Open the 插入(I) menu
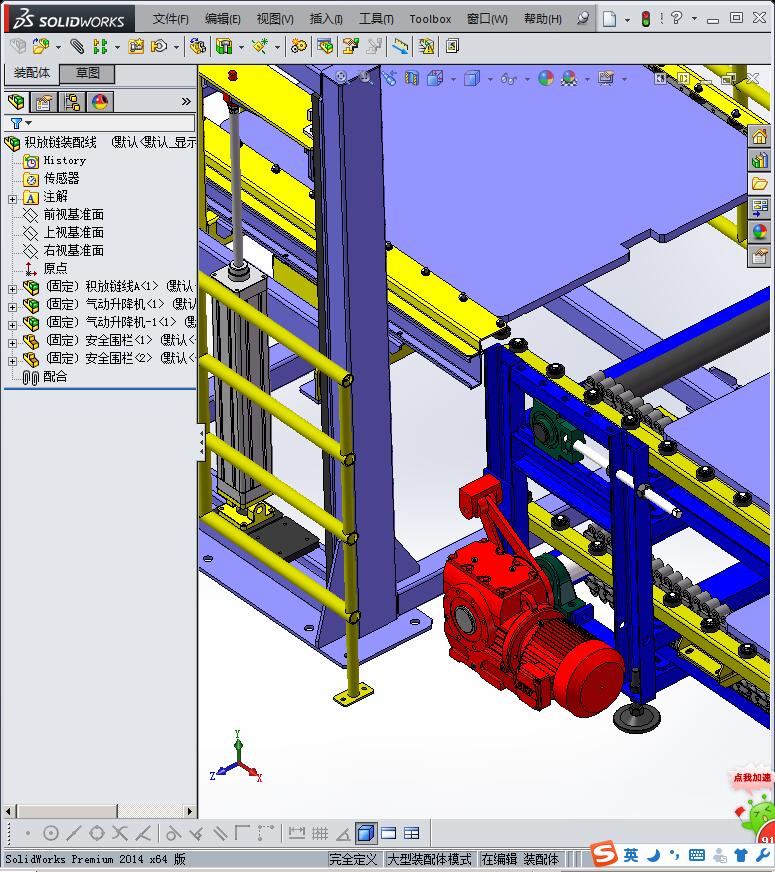 click(x=326, y=19)
